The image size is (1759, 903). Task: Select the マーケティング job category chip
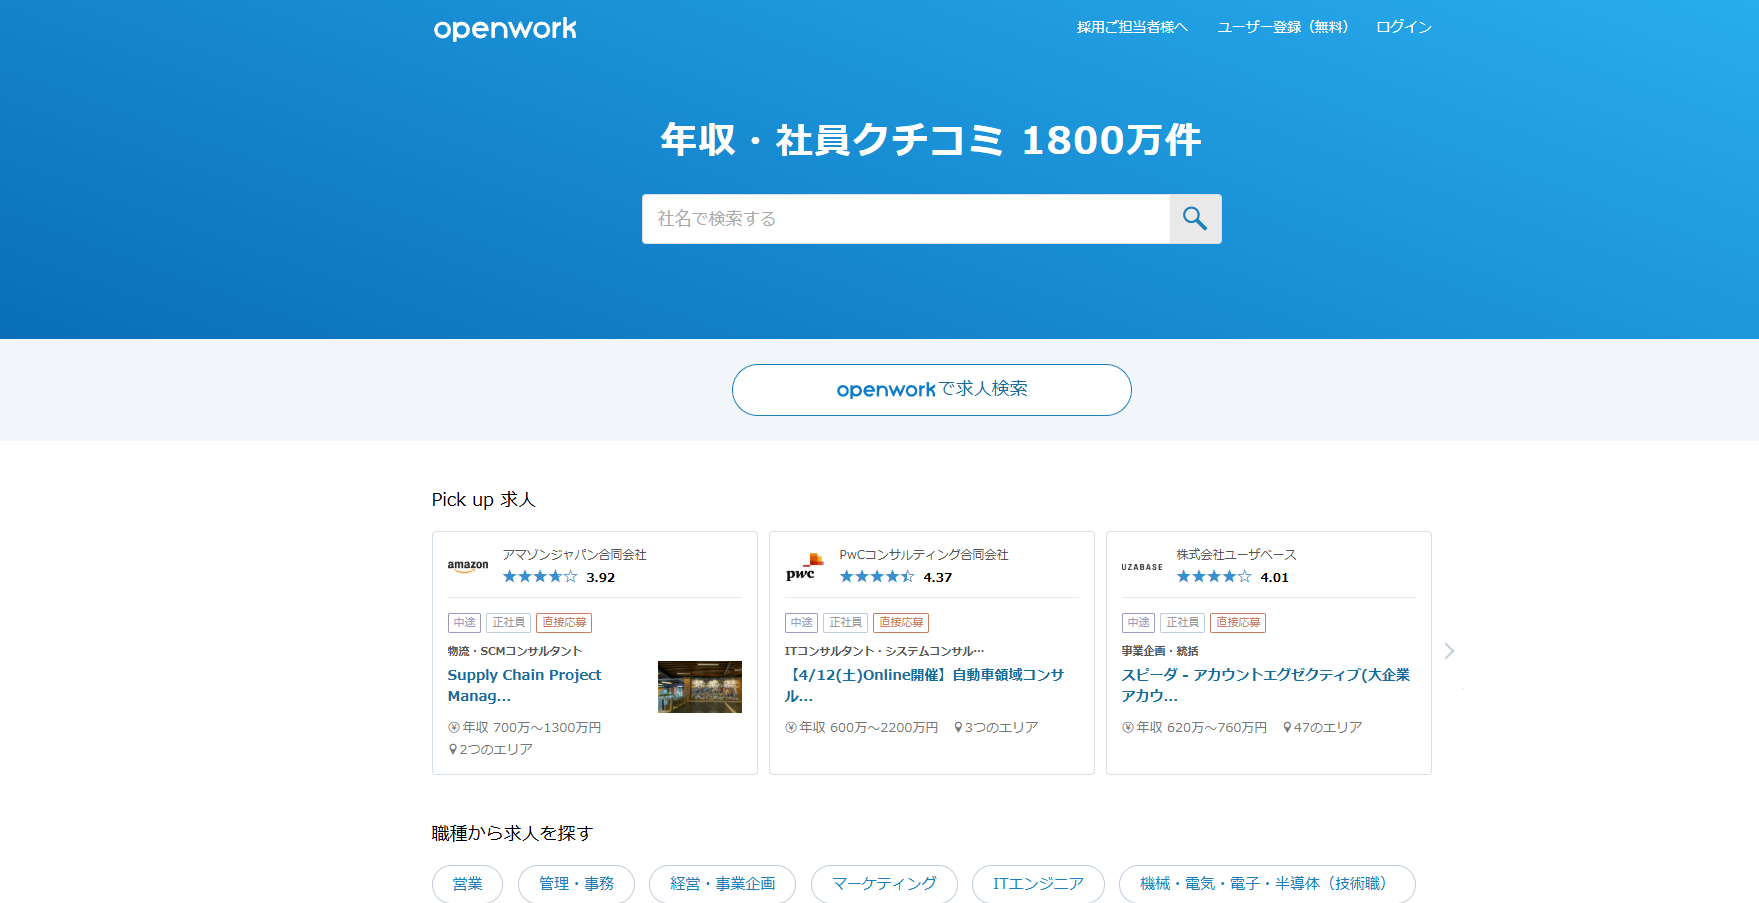883,884
